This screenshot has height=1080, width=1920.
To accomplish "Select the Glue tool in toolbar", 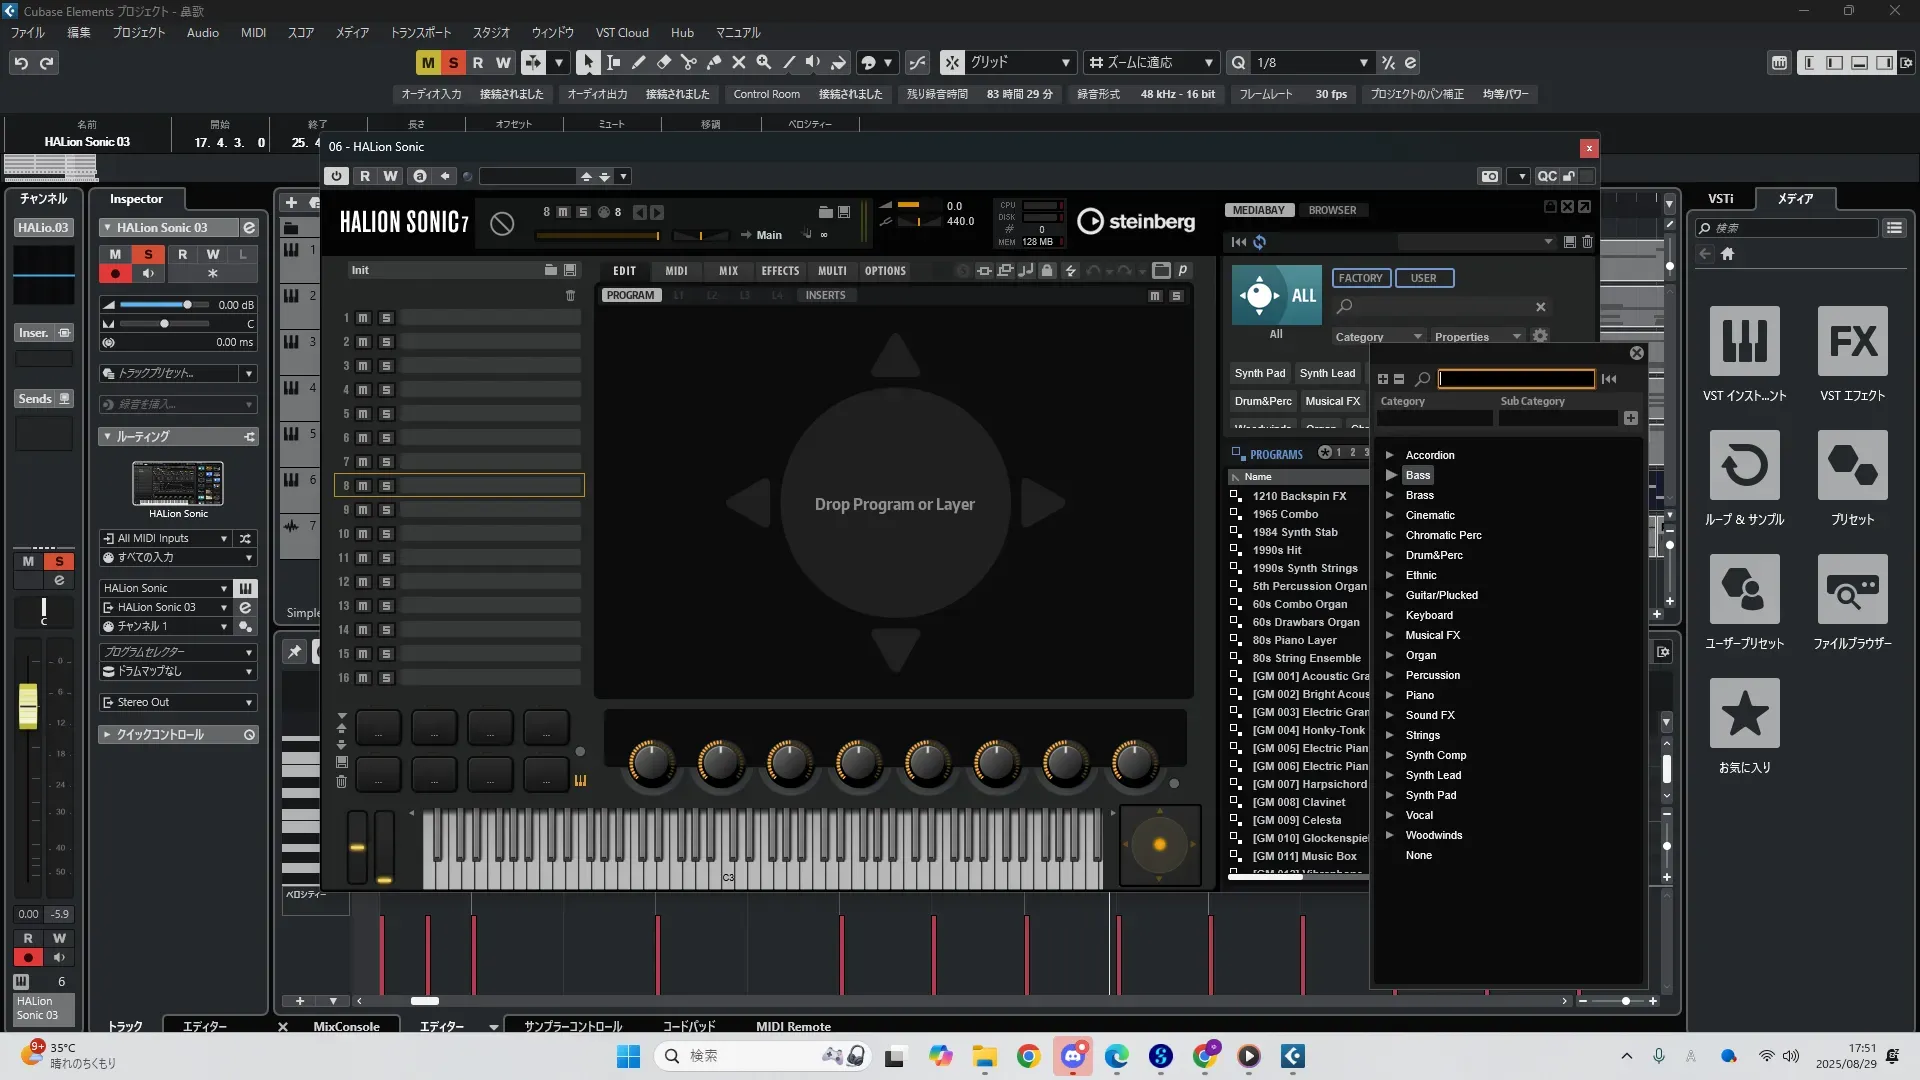I will click(x=713, y=62).
